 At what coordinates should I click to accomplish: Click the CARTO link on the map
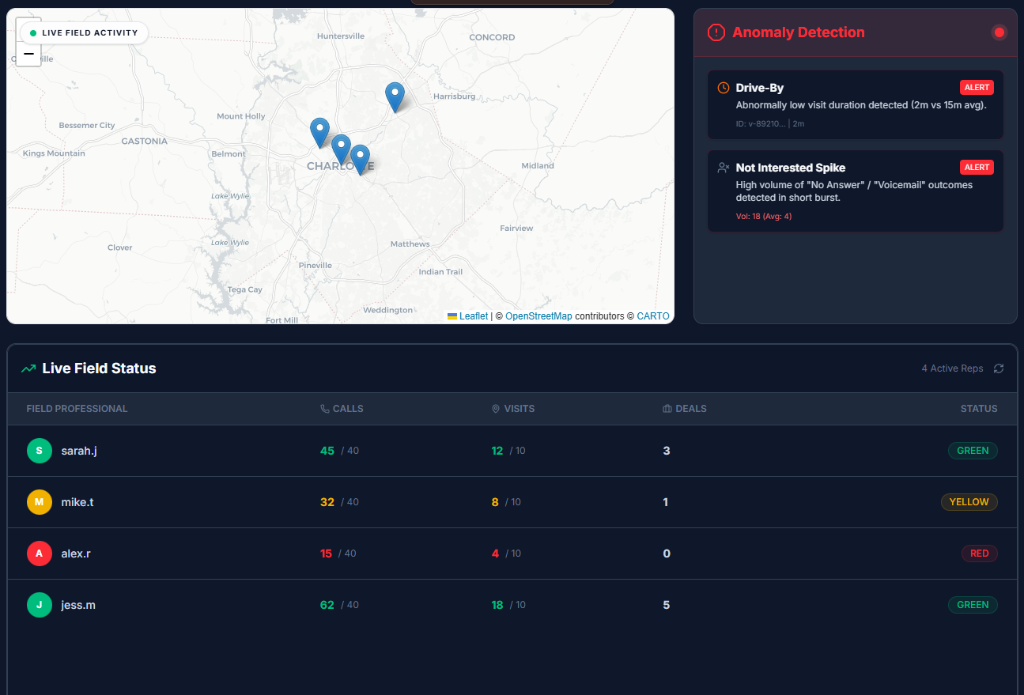[654, 315]
